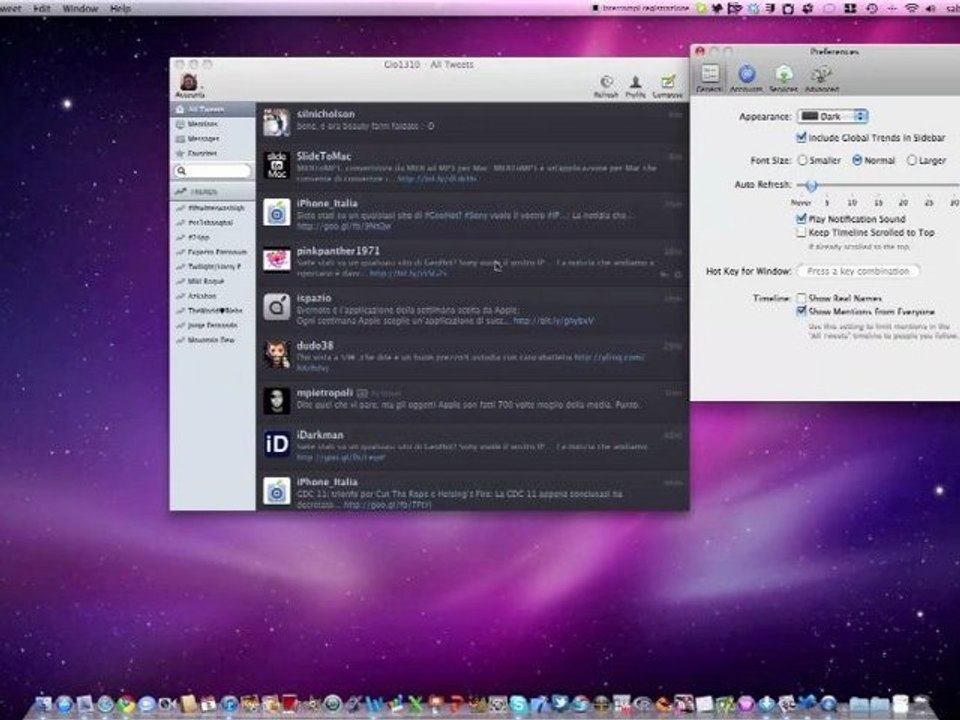Select Larger font size
The image size is (960, 720).
912,160
